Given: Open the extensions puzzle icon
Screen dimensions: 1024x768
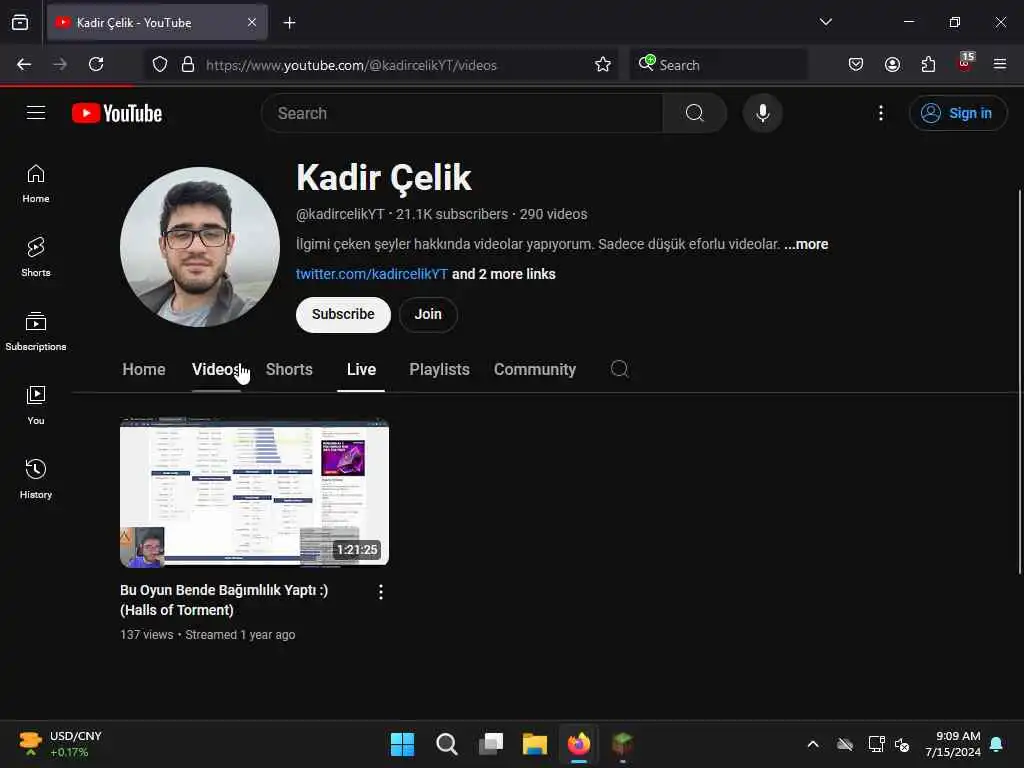Looking at the screenshot, I should pyautogui.click(x=928, y=64).
